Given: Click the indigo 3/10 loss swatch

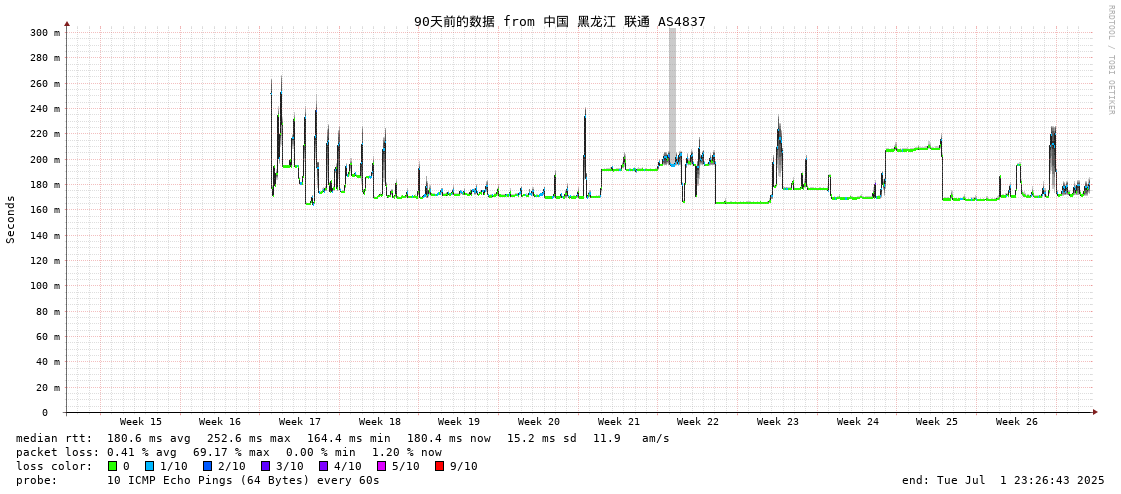Looking at the screenshot, I should point(266,466).
